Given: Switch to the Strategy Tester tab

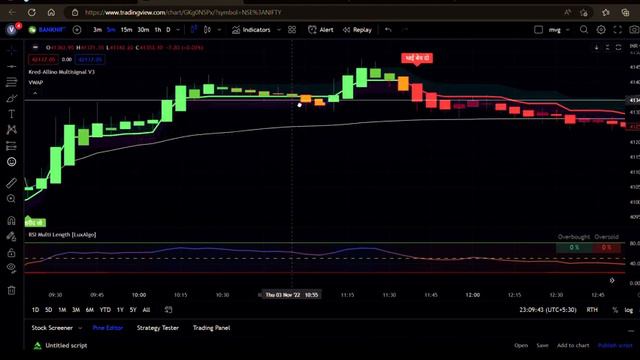Looking at the screenshot, I should pos(158,328).
